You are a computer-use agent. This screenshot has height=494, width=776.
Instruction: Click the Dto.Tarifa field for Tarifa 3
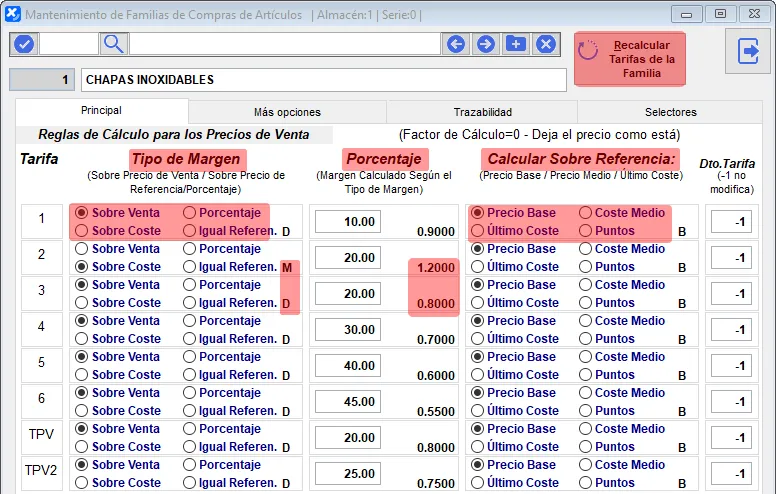(731, 294)
